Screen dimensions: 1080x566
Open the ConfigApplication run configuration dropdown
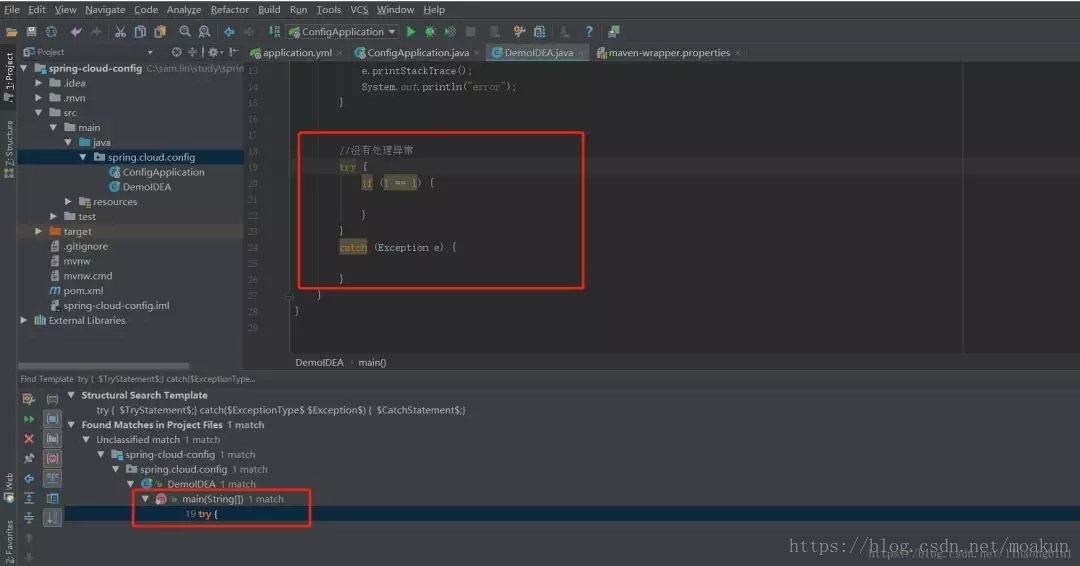tap(343, 32)
